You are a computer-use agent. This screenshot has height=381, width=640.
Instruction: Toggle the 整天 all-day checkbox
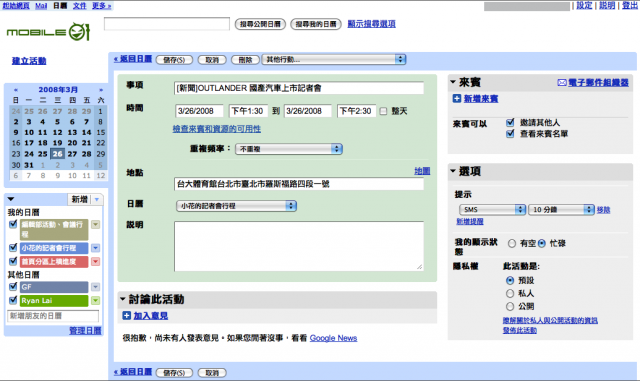tap(383, 111)
